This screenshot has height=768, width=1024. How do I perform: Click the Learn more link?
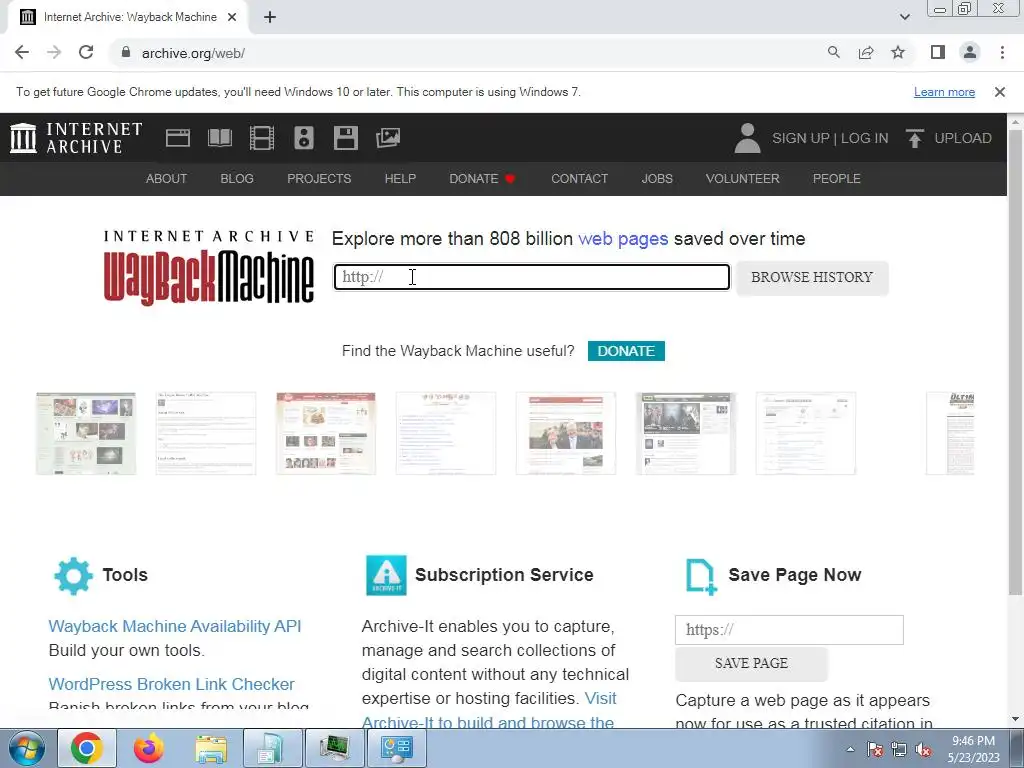944,92
